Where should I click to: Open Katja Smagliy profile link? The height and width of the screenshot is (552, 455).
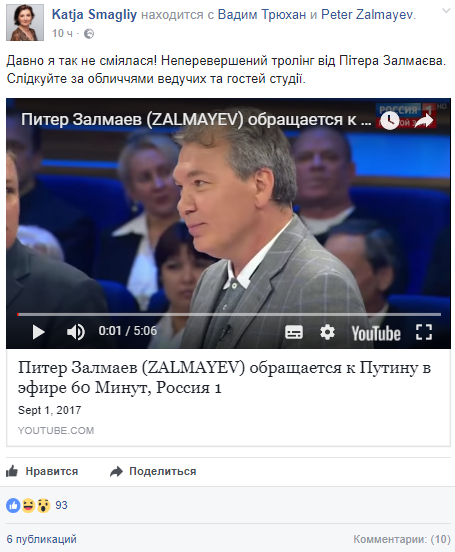pos(94,14)
